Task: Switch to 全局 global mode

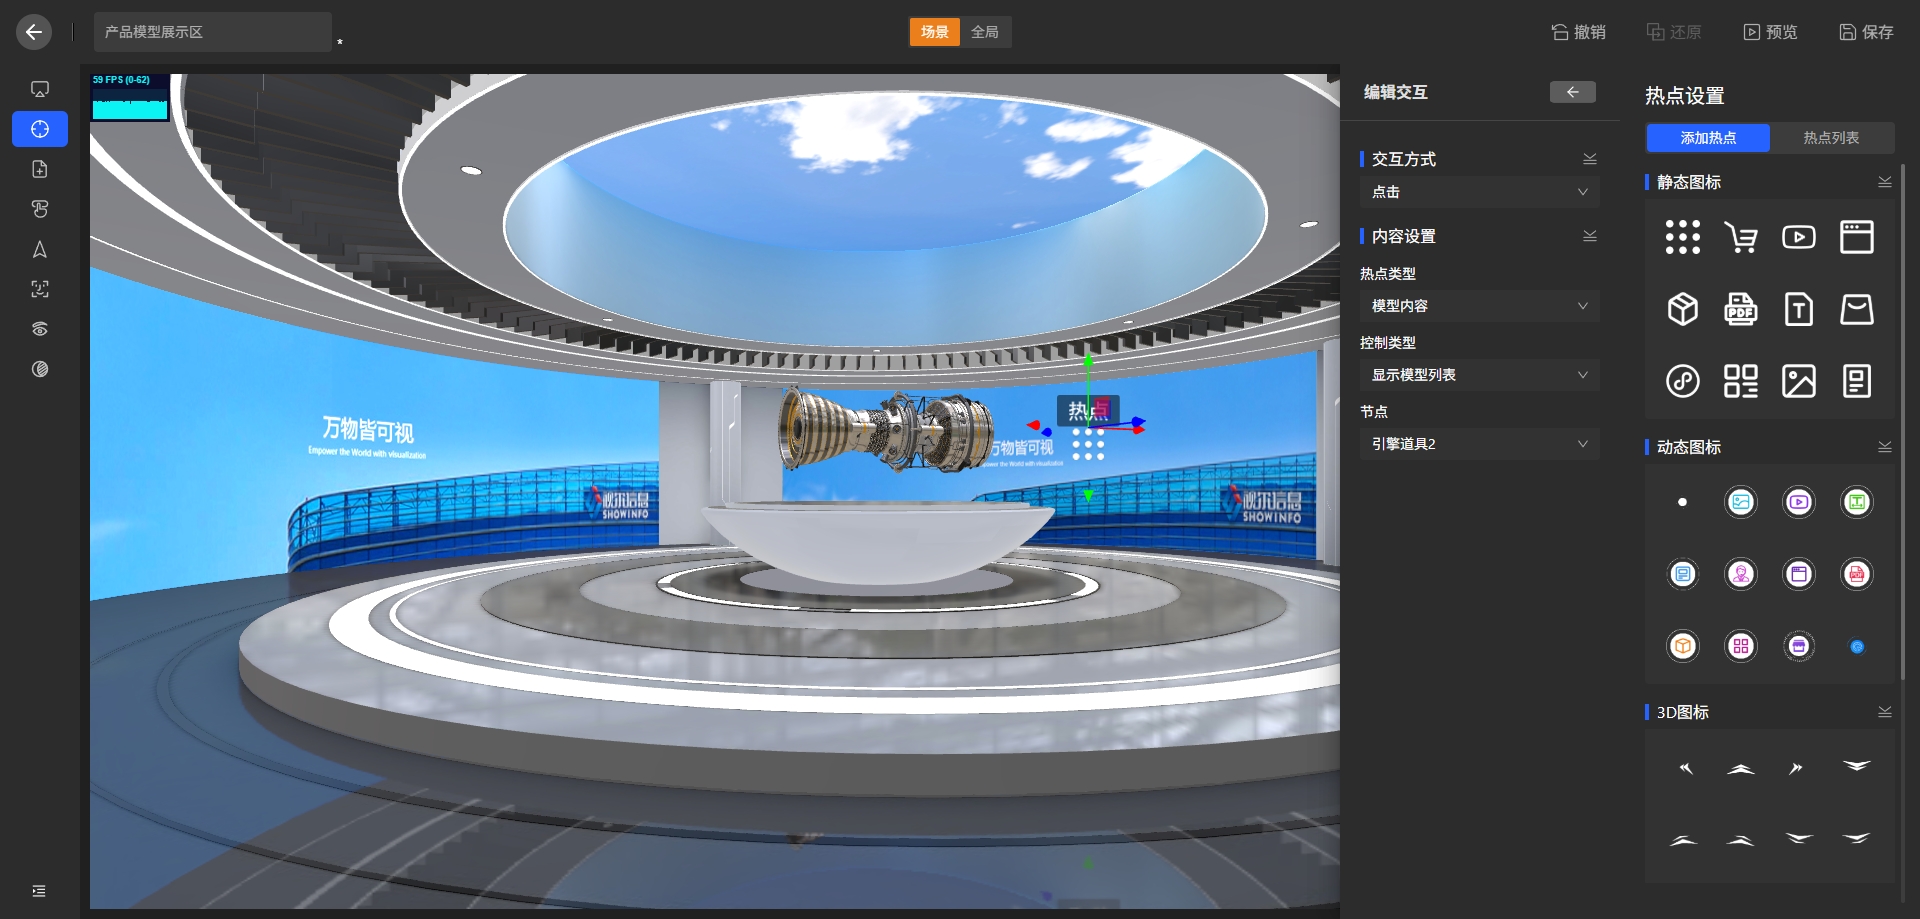Action: click(x=985, y=32)
